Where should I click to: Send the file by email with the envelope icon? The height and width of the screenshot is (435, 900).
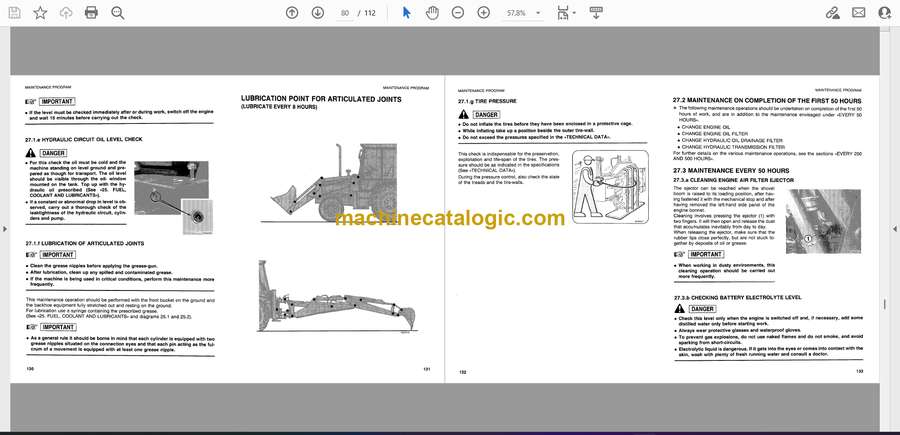(859, 13)
